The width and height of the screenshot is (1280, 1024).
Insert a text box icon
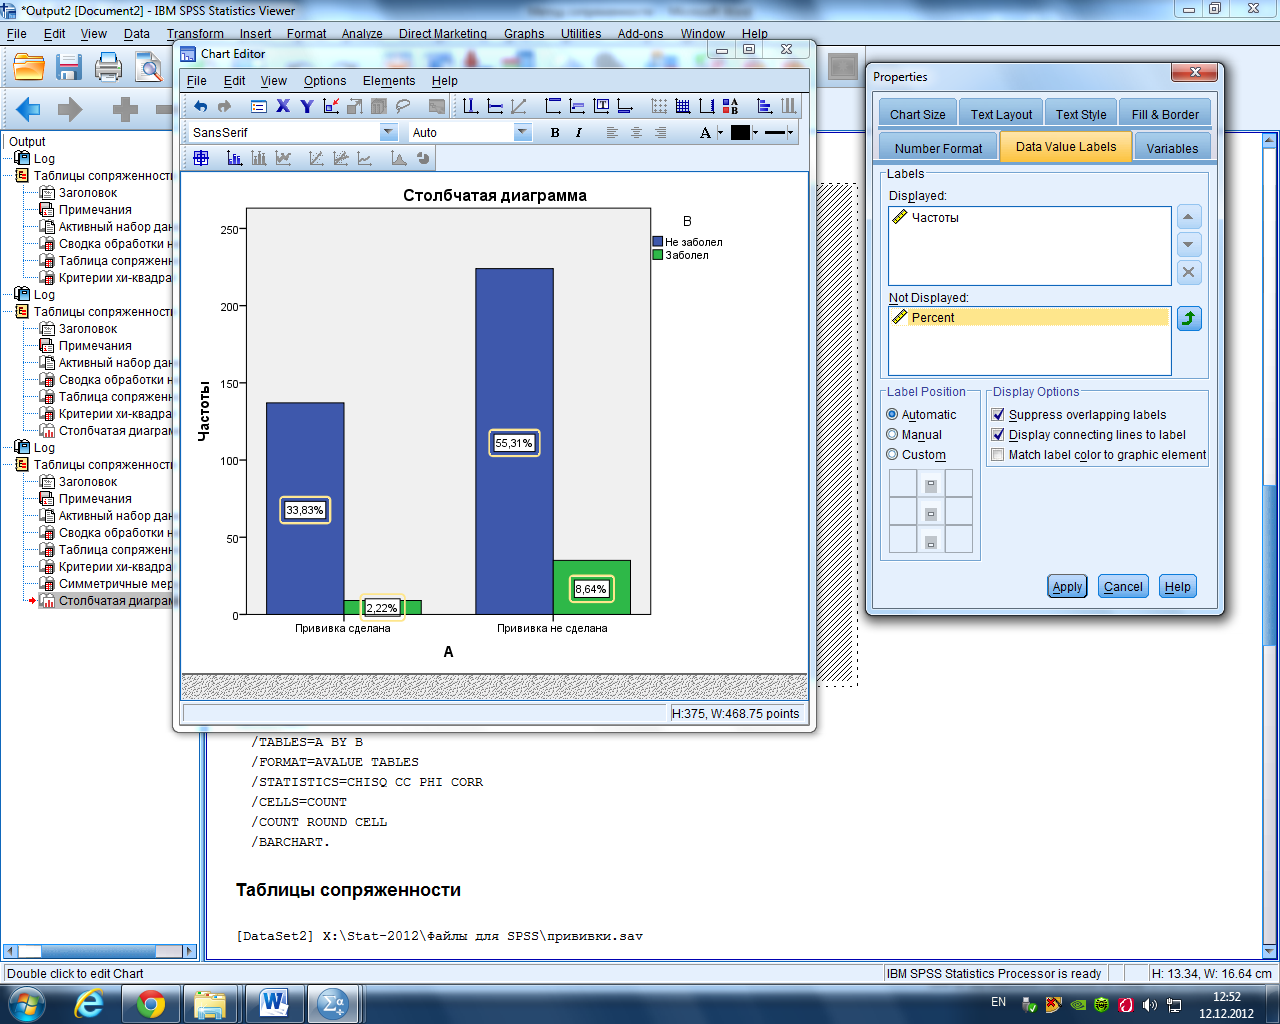(x=601, y=106)
